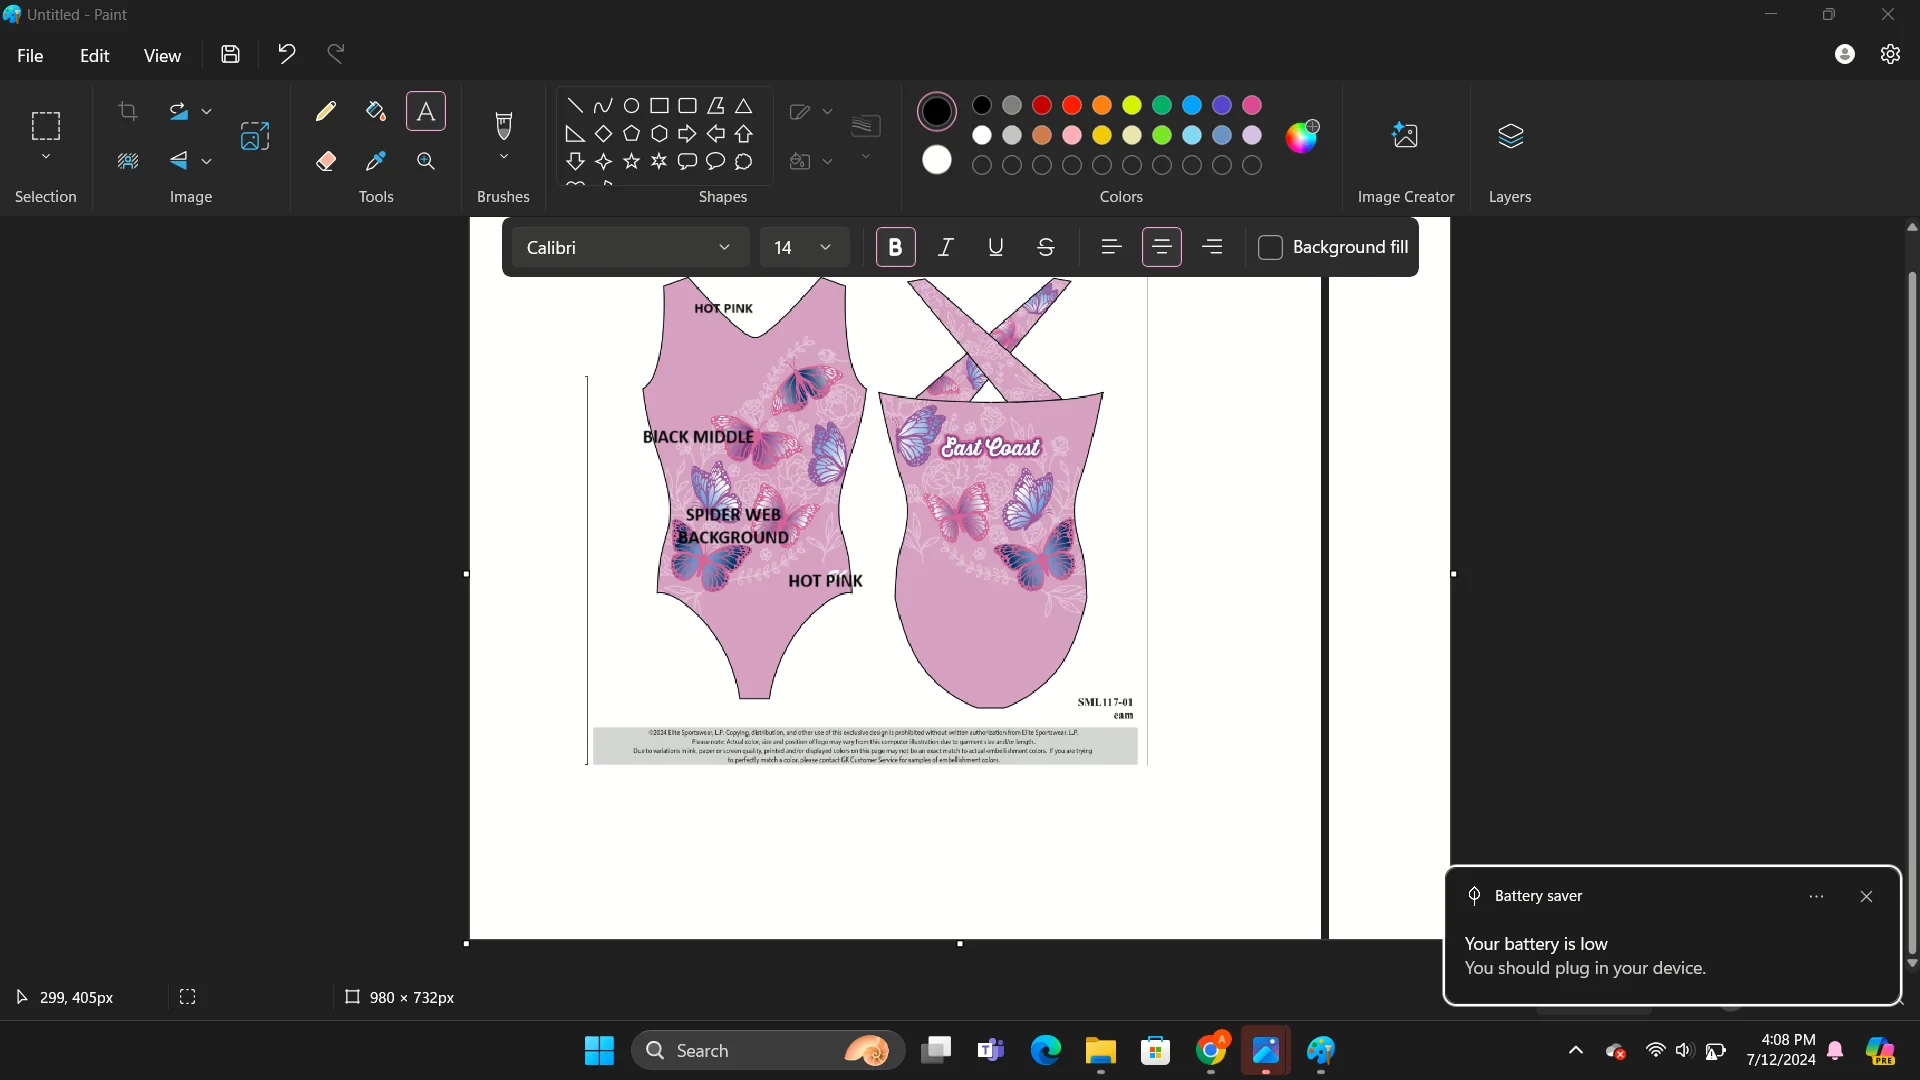Open File Explorer from the taskbar
The image size is (1920, 1080).
point(1101,1050)
